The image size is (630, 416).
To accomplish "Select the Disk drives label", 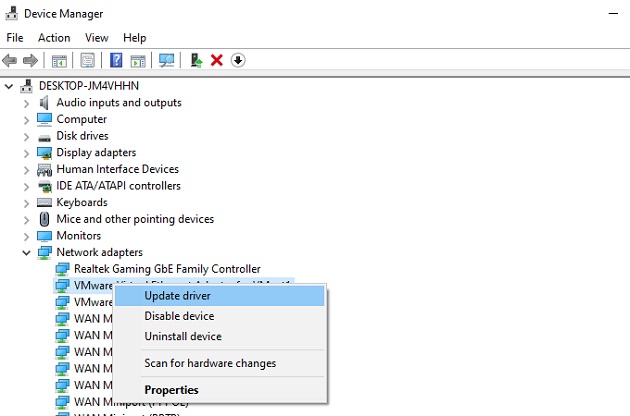I will tap(82, 136).
